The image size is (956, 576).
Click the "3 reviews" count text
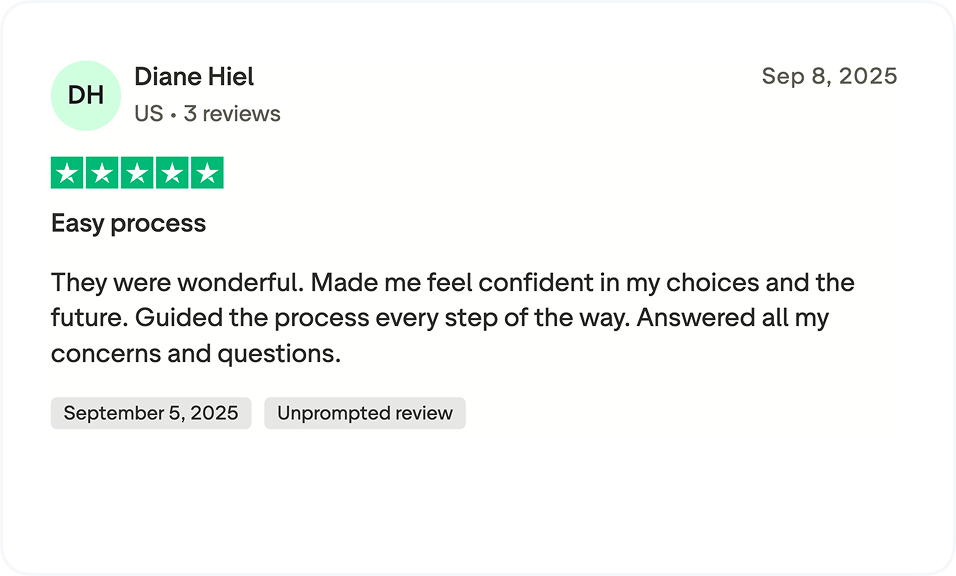[x=232, y=114]
